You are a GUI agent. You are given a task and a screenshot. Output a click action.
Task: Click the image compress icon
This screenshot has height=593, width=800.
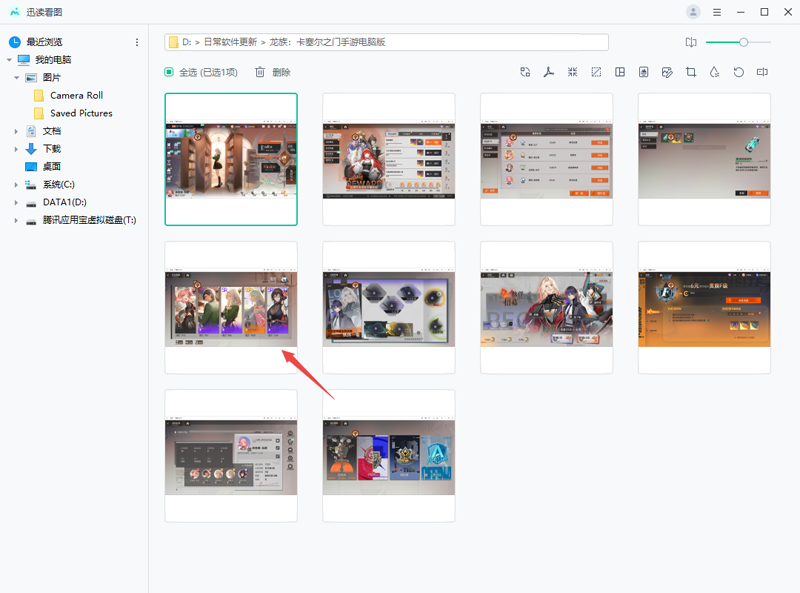click(x=572, y=72)
